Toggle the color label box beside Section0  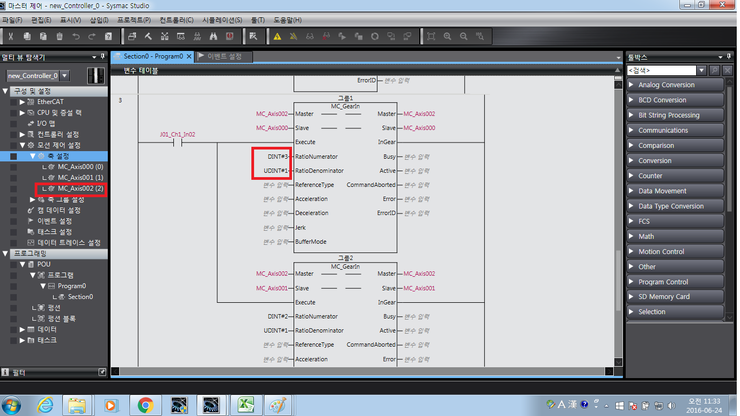(14, 297)
